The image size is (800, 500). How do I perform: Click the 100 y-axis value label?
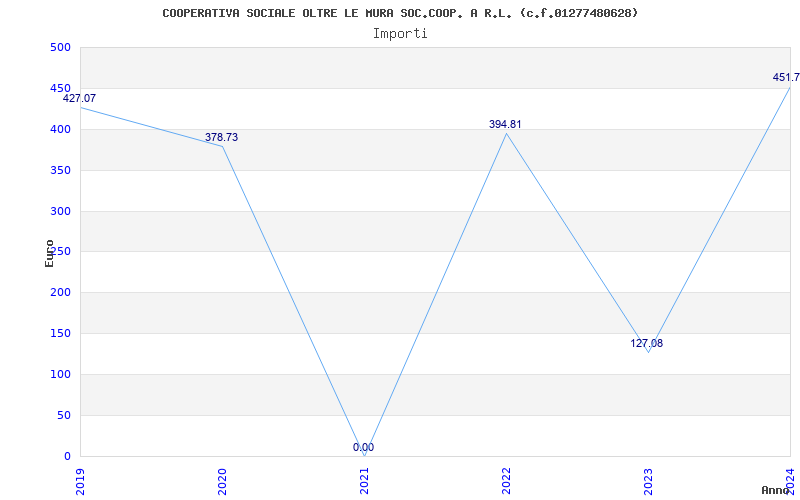[60, 374]
